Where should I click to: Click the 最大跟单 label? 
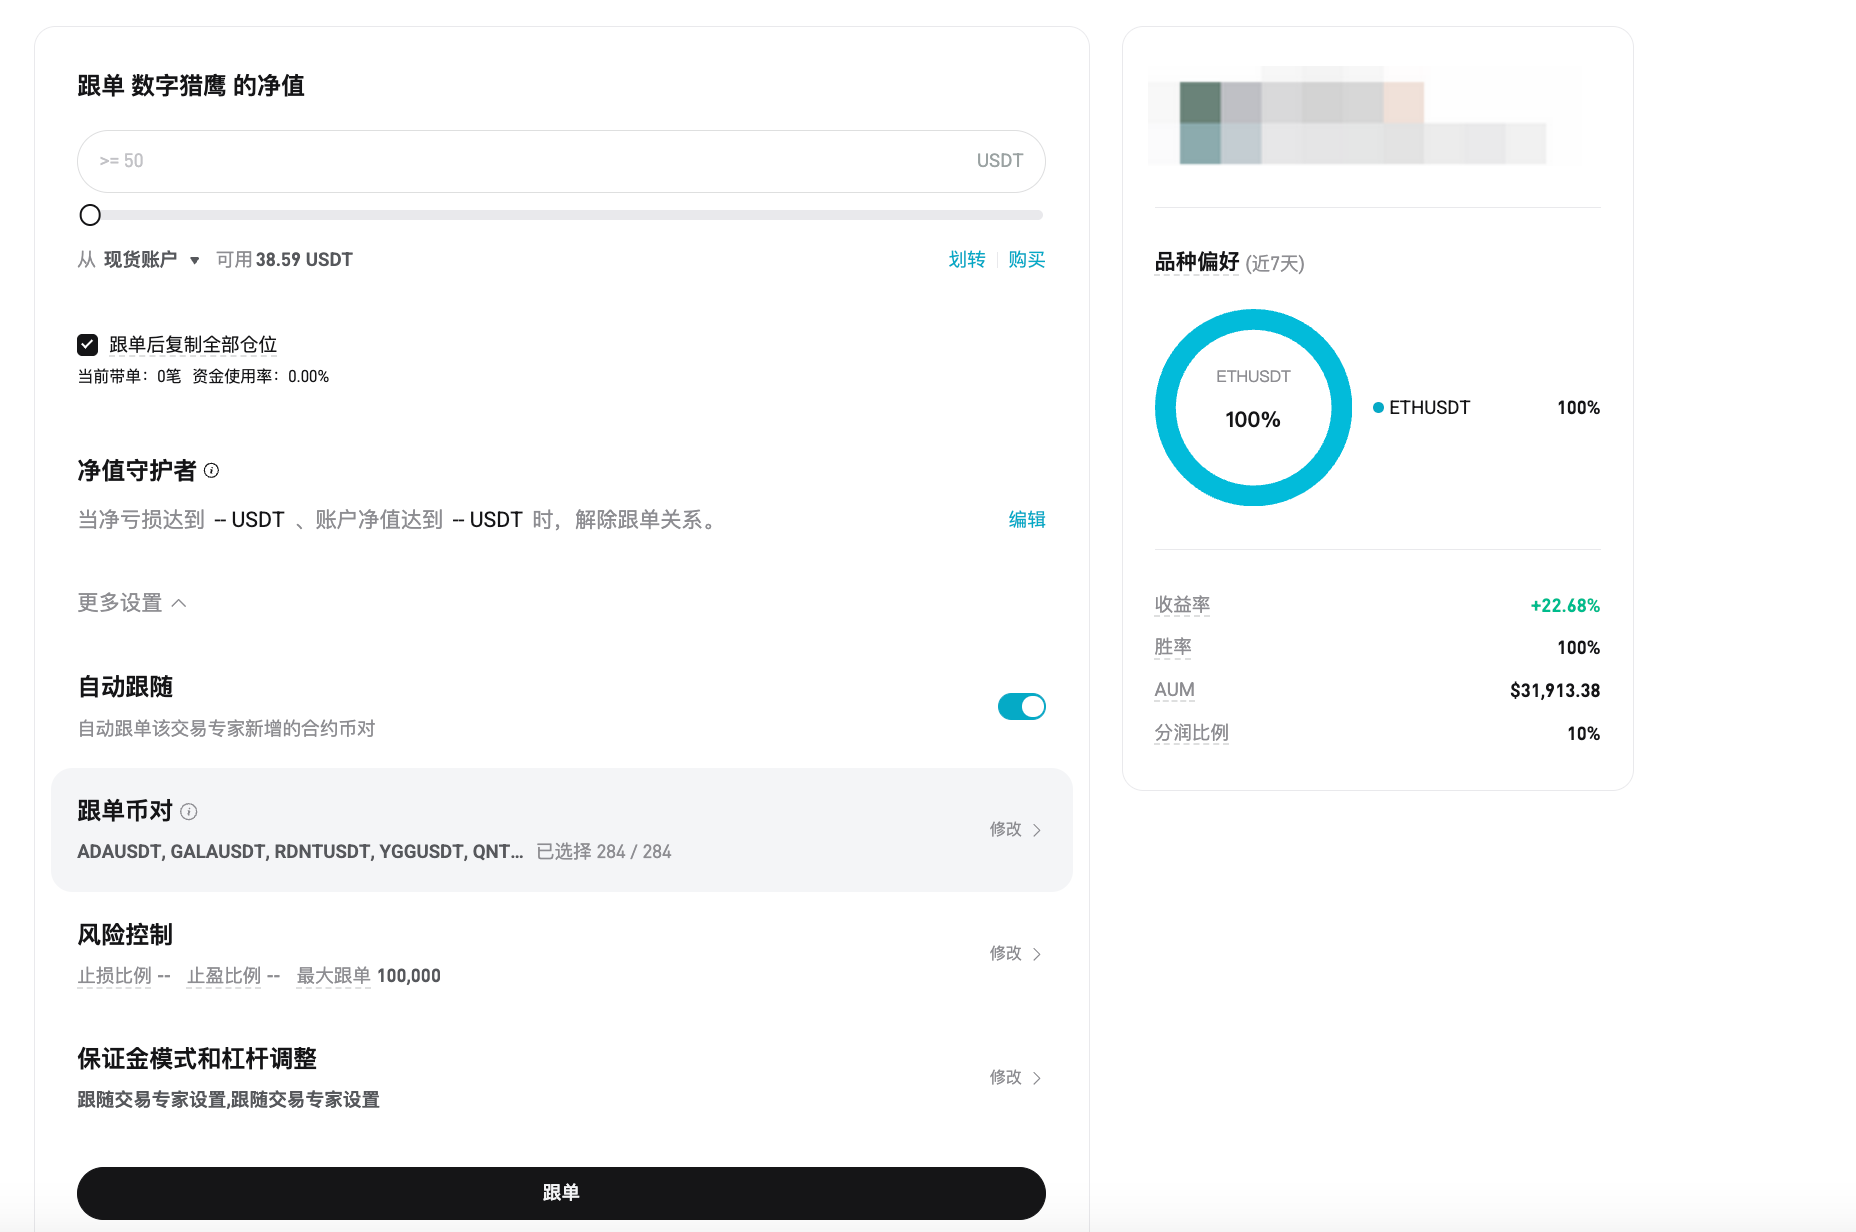tap(333, 976)
